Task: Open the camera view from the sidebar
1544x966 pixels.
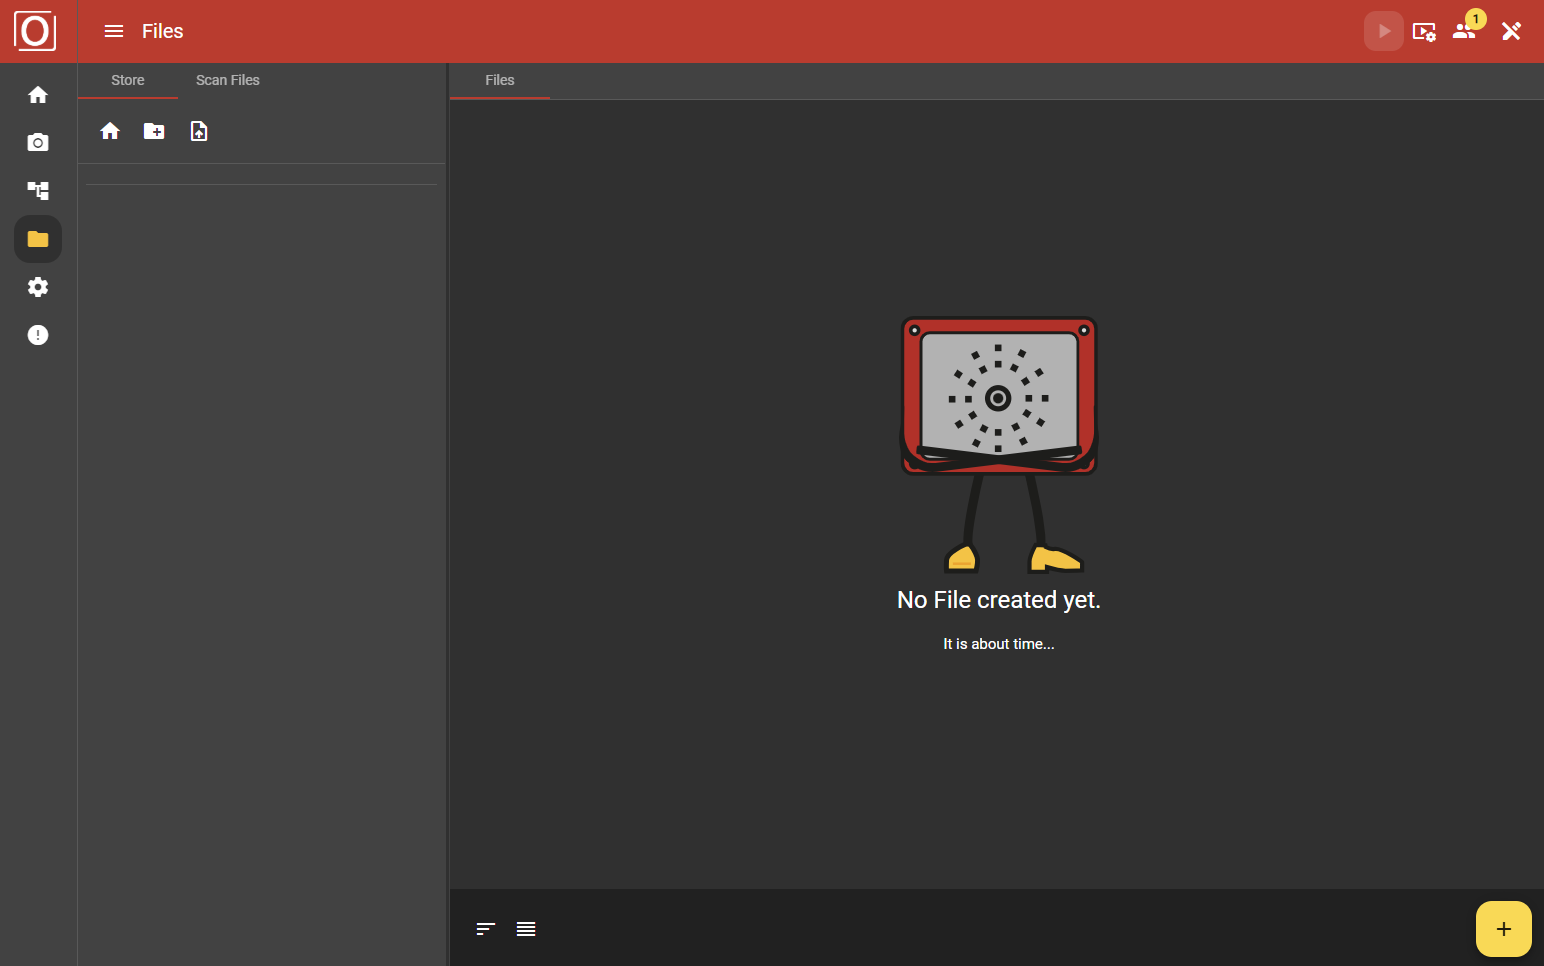Action: [x=37, y=142]
